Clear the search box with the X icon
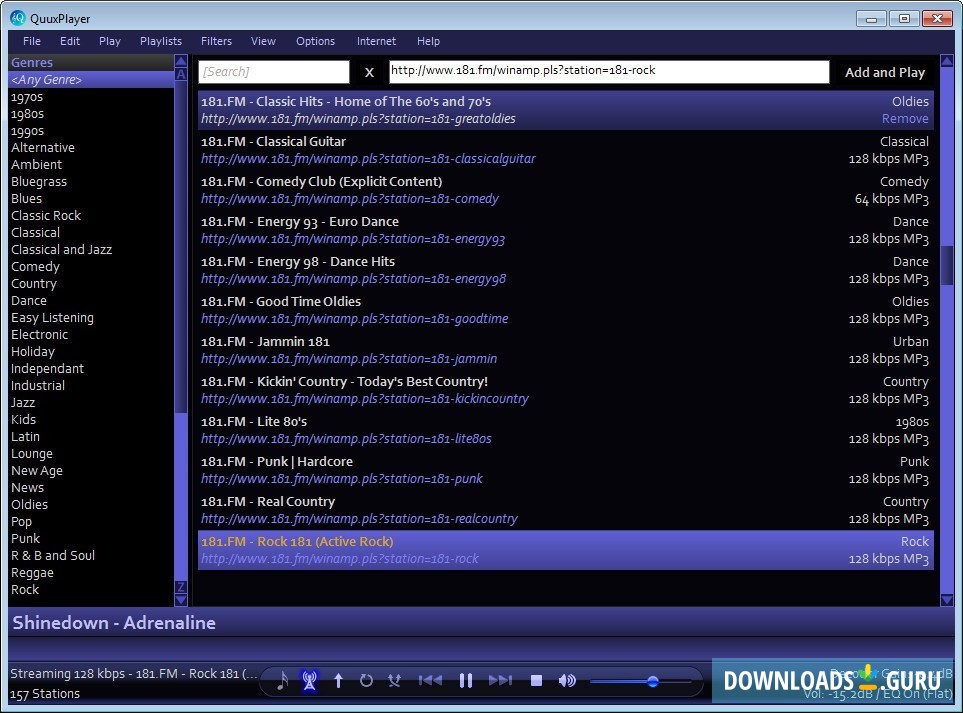The width and height of the screenshot is (963, 713). pyautogui.click(x=369, y=71)
